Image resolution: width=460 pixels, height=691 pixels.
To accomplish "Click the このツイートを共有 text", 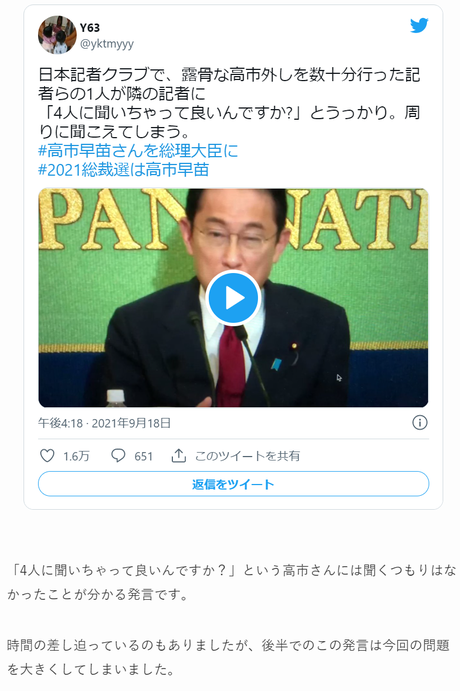I will [247, 456].
